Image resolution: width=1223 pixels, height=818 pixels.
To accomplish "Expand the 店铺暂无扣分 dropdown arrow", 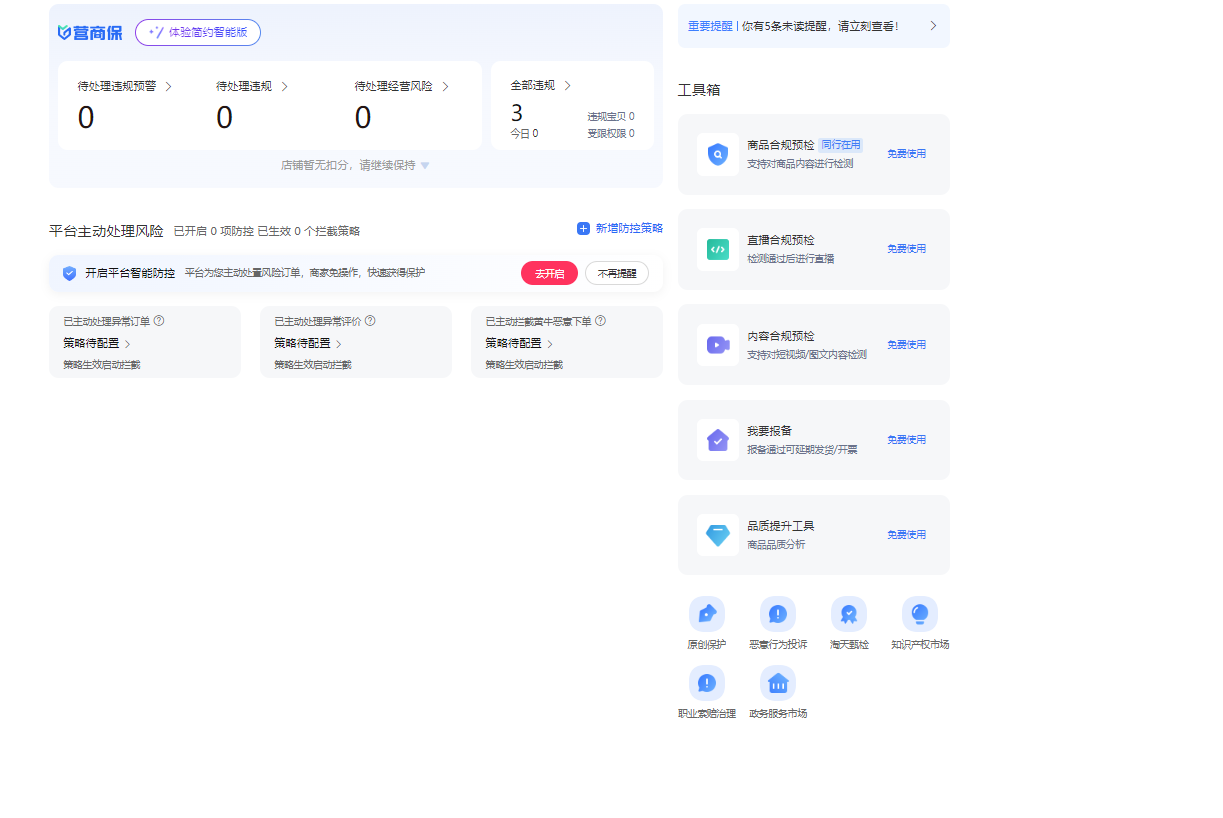I will click(x=425, y=166).
